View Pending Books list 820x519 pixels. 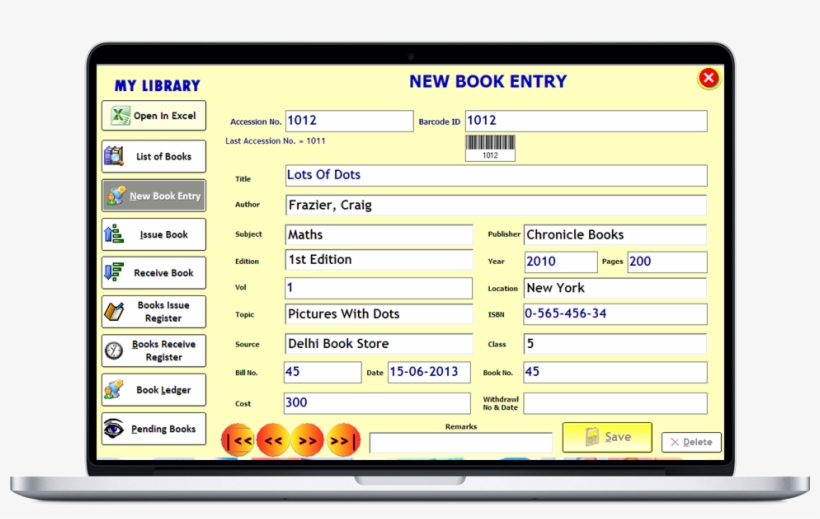(x=154, y=429)
